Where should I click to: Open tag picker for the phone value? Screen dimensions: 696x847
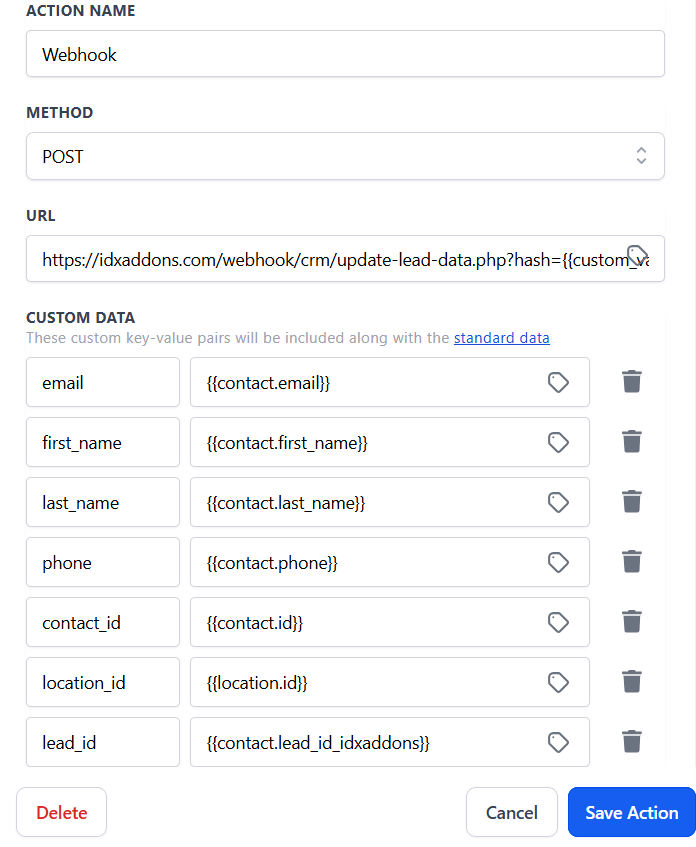(x=558, y=562)
